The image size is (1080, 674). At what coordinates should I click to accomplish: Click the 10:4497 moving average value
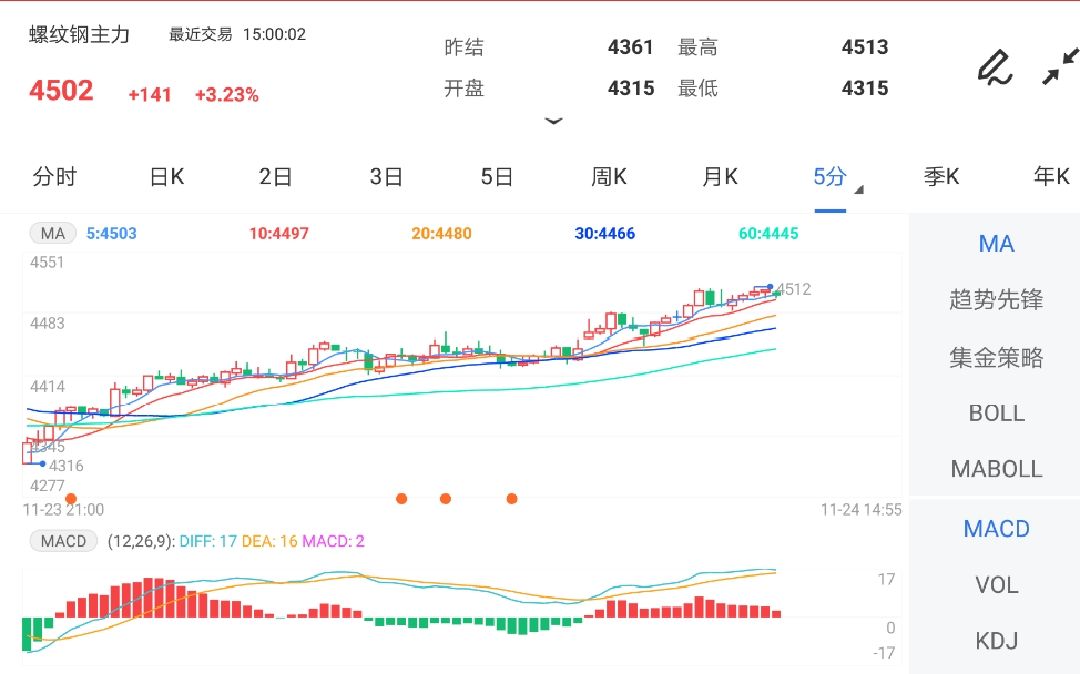[279, 233]
